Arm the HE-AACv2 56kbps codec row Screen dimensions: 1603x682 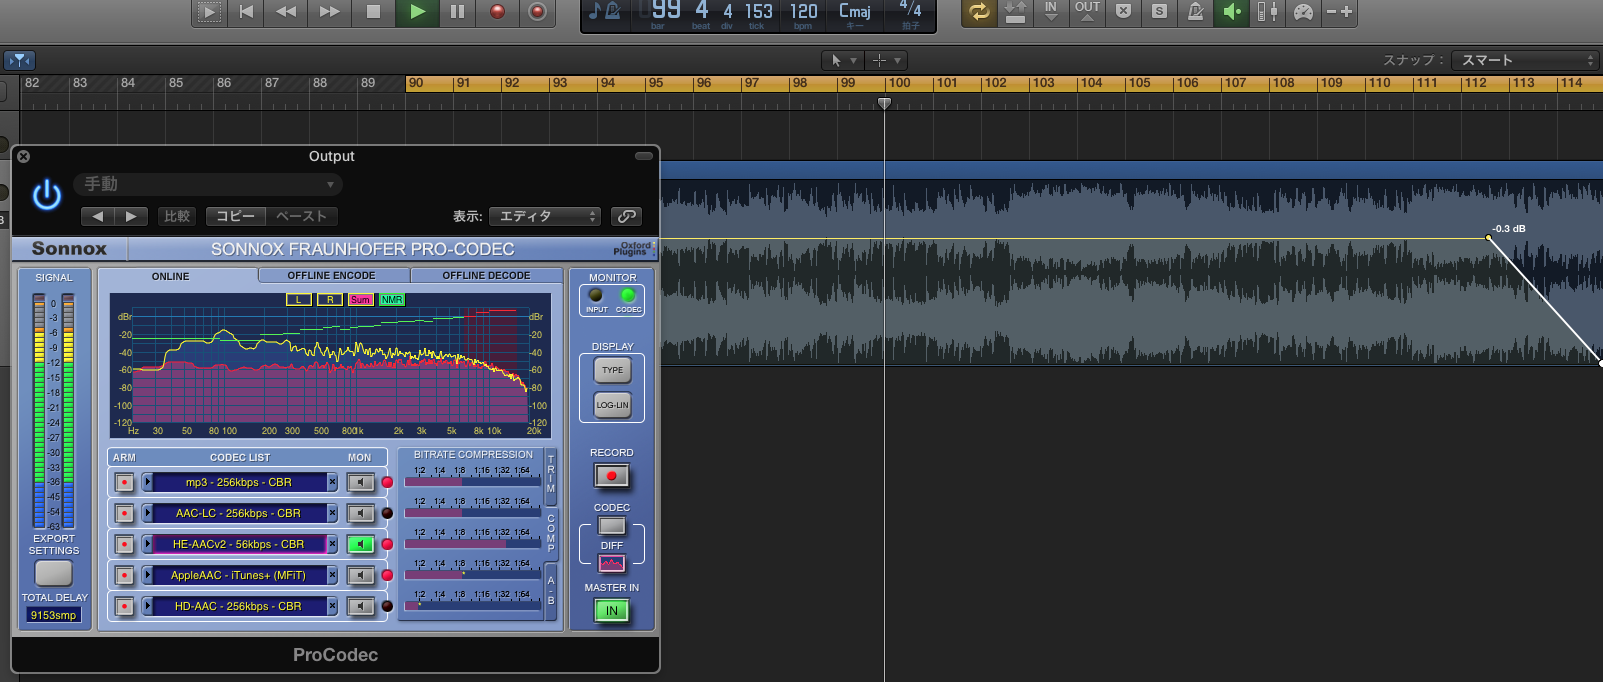pos(124,544)
